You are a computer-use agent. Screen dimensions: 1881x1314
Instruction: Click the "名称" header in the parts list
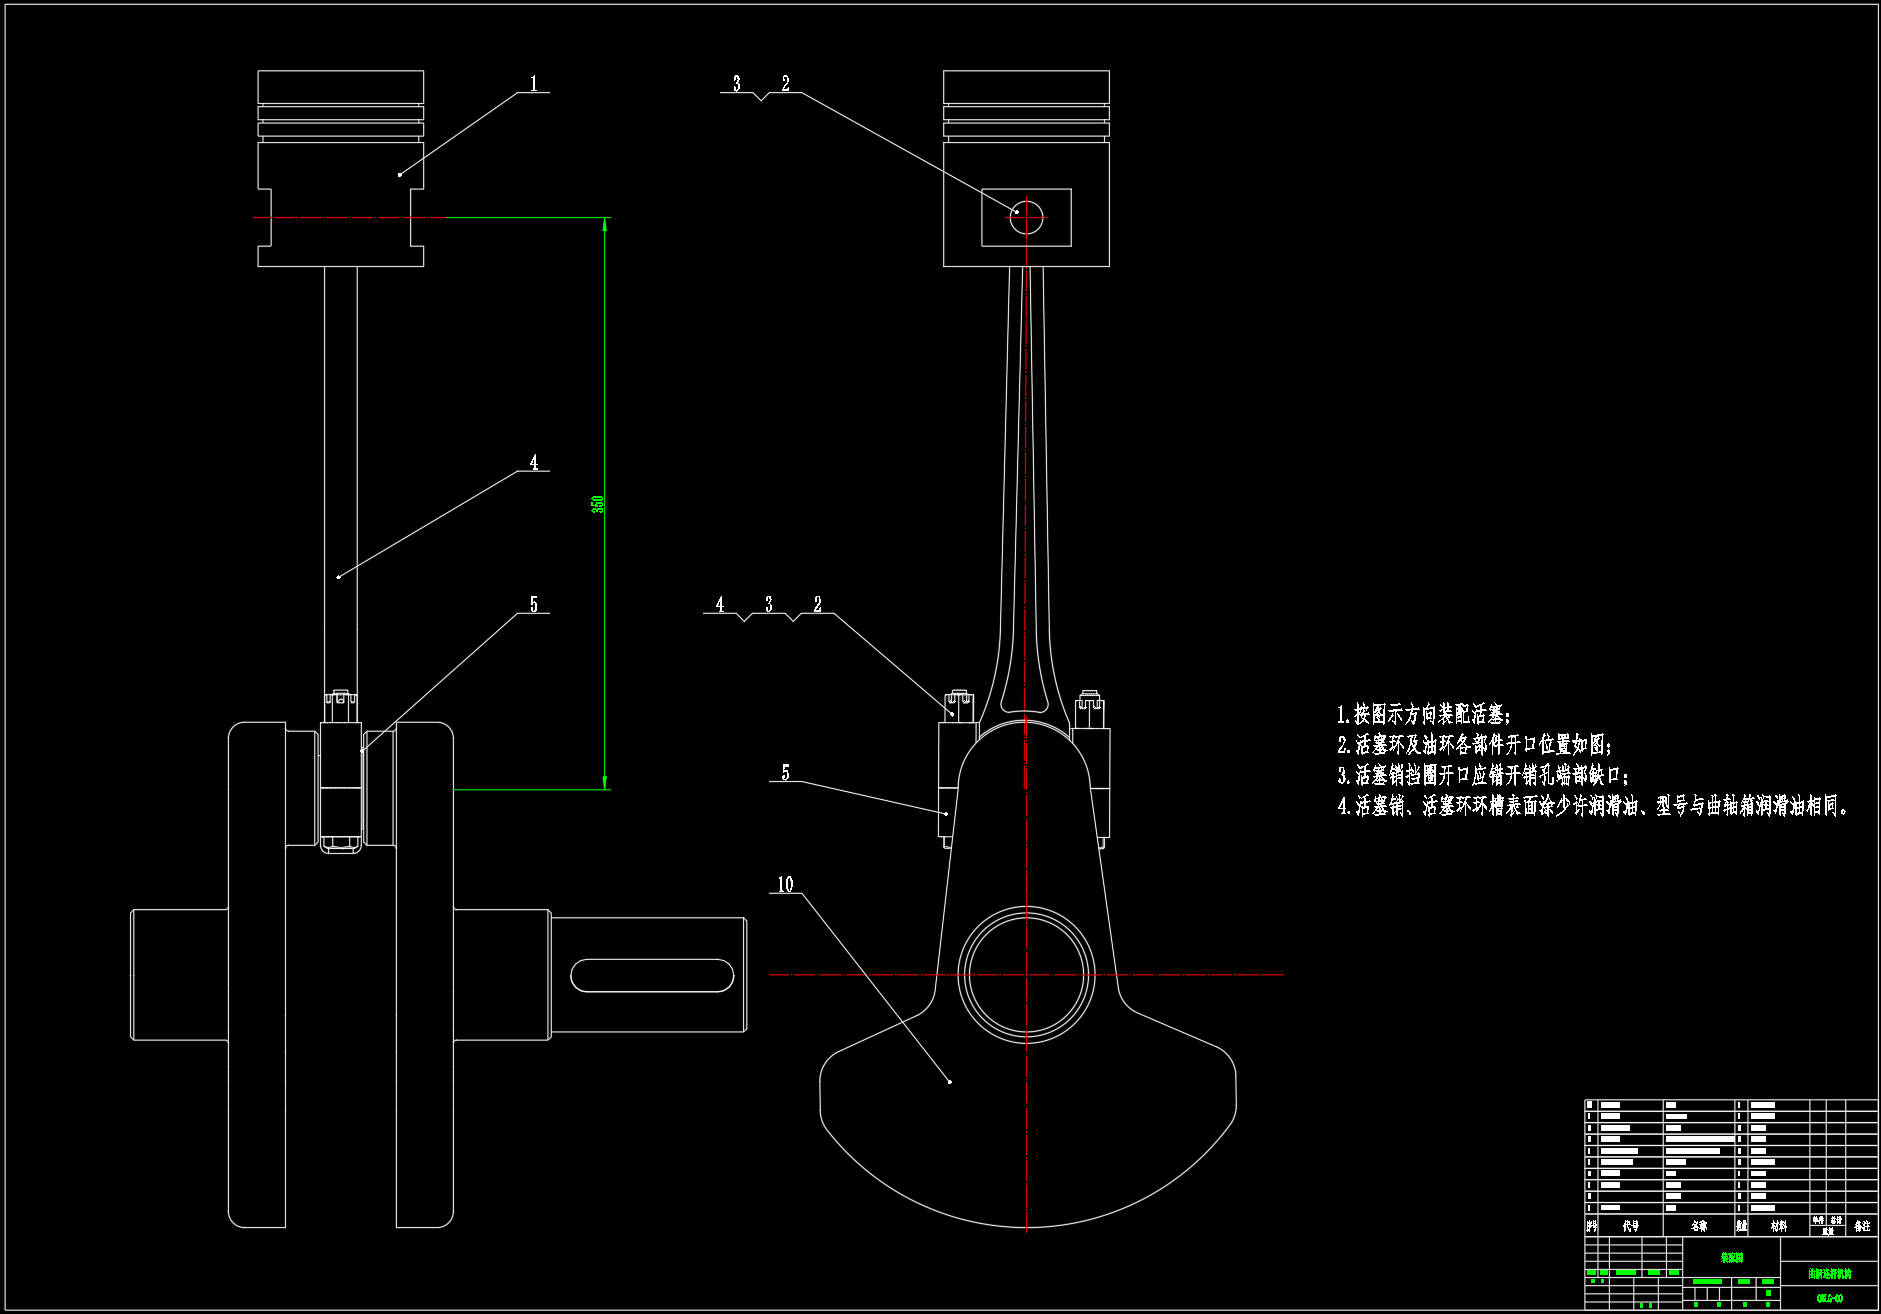click(1699, 1226)
